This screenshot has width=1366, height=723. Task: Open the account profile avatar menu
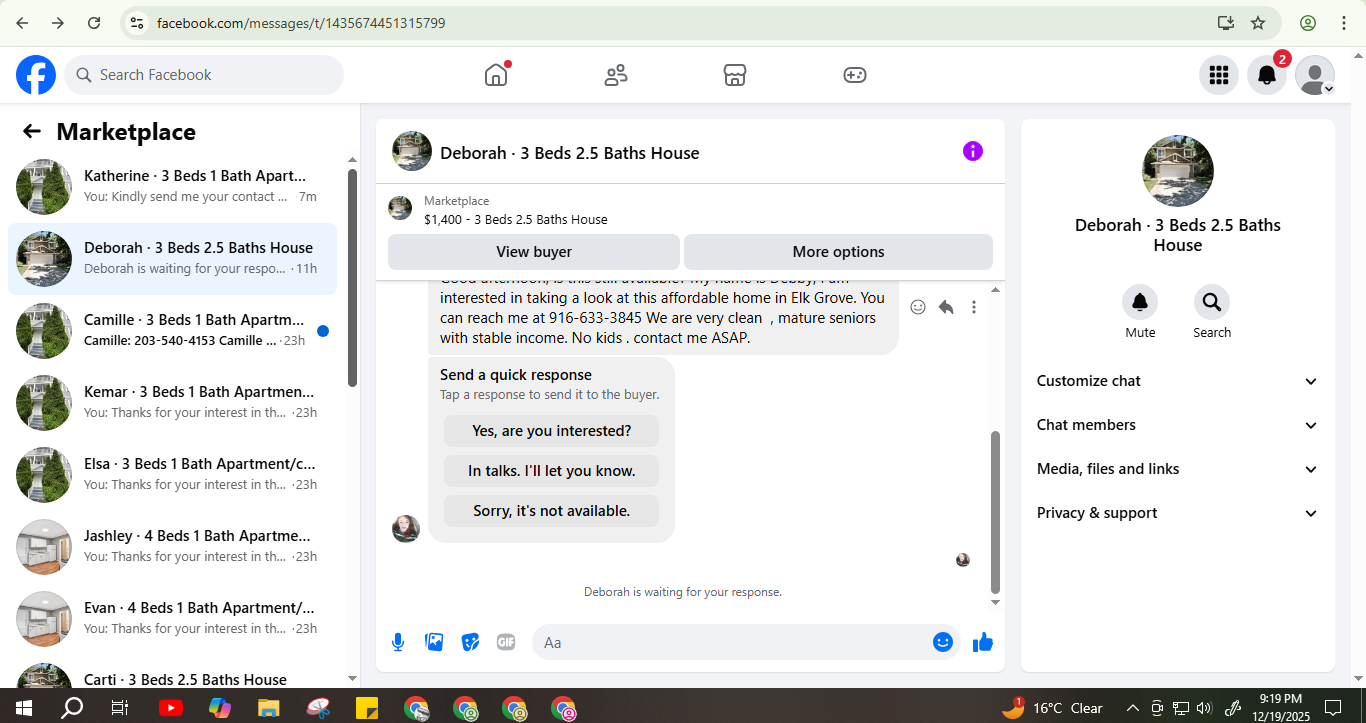click(1315, 75)
